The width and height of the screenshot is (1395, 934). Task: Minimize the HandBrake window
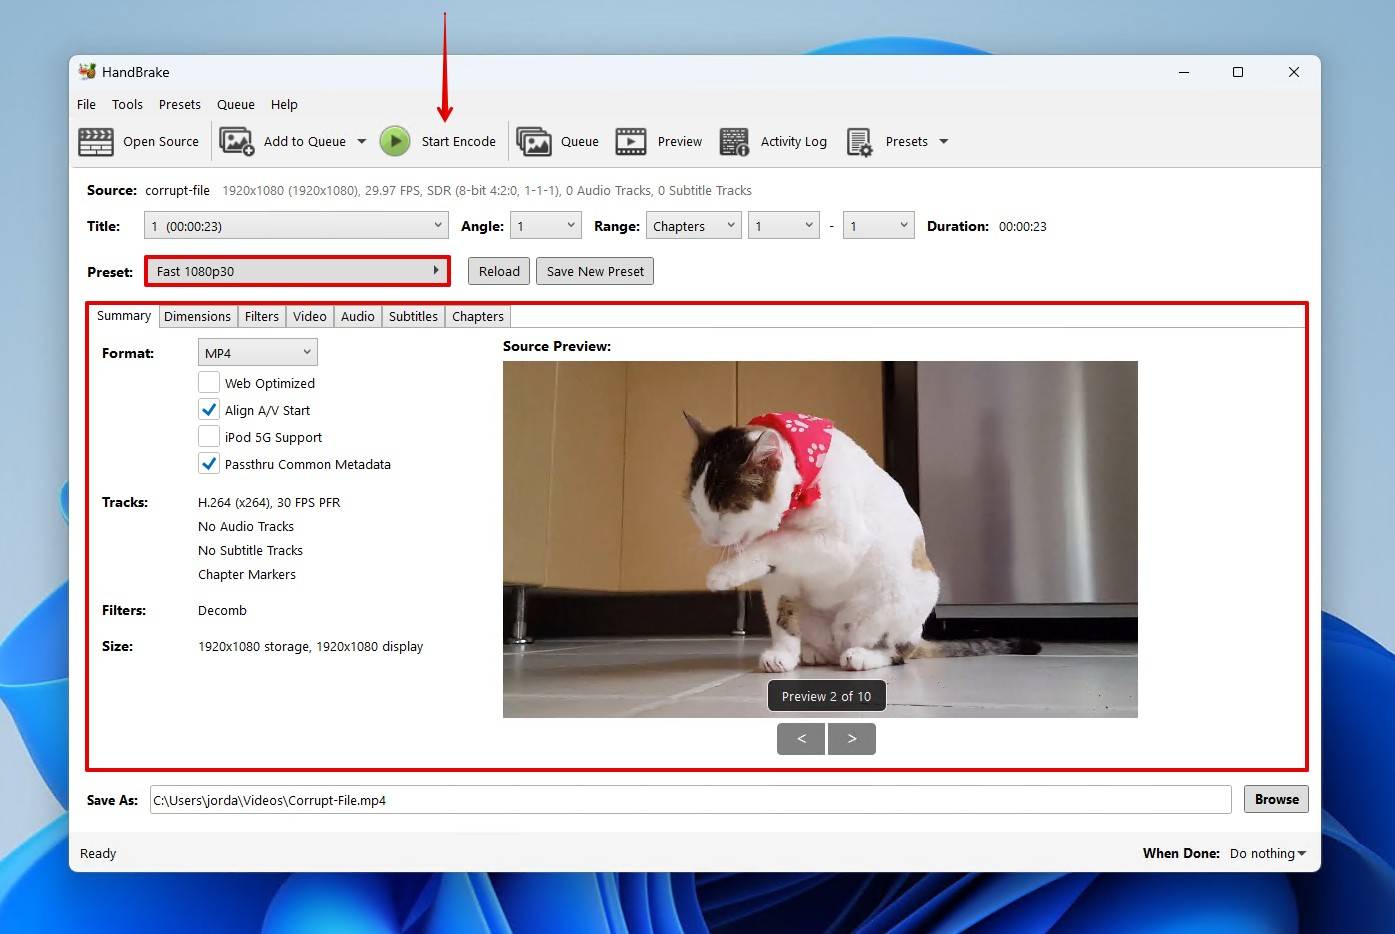coord(1184,72)
